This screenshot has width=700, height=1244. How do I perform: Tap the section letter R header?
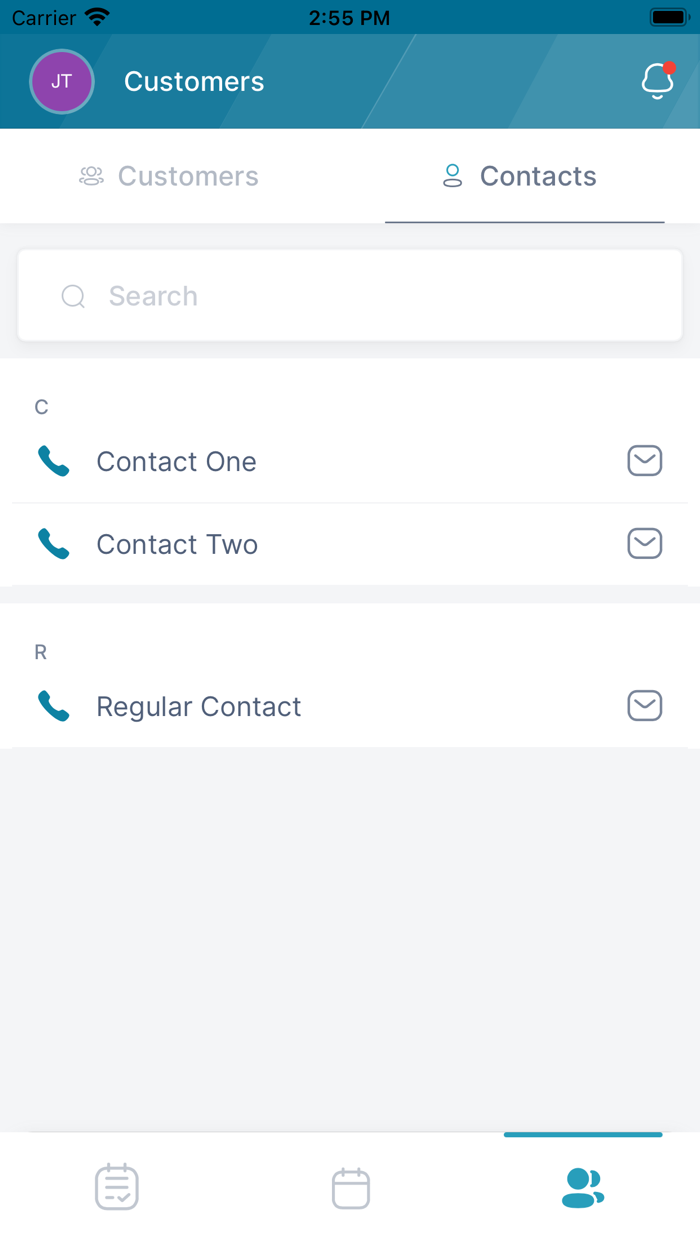pyautogui.click(x=41, y=651)
